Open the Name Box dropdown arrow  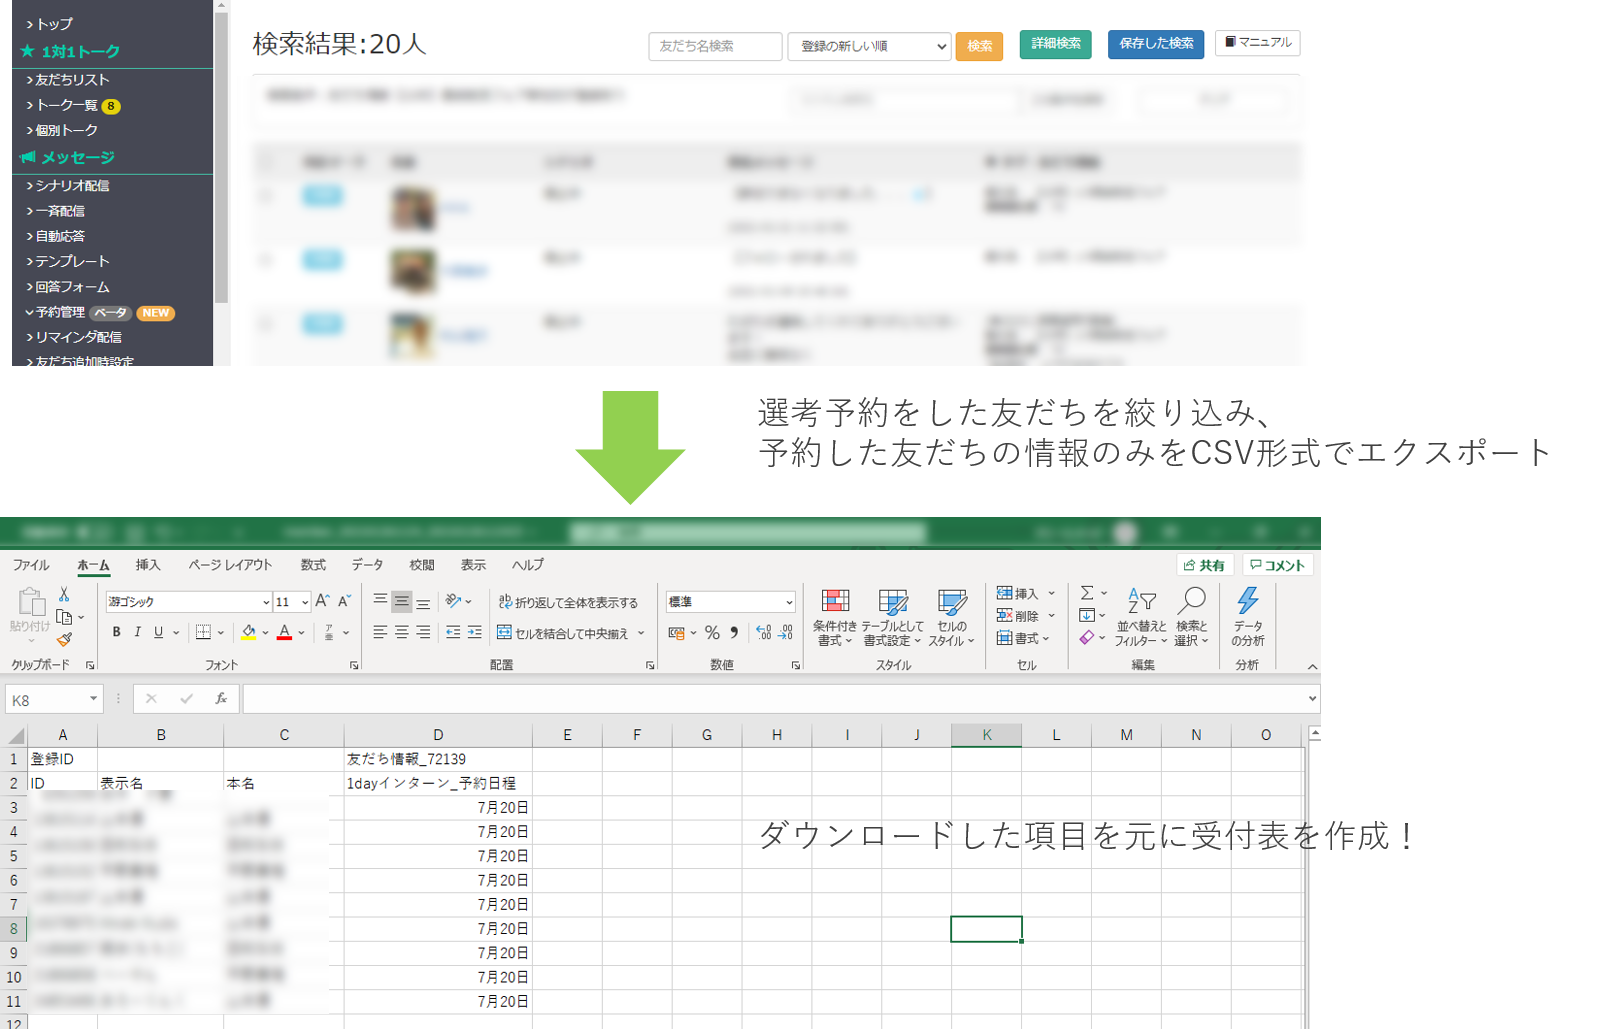93,699
